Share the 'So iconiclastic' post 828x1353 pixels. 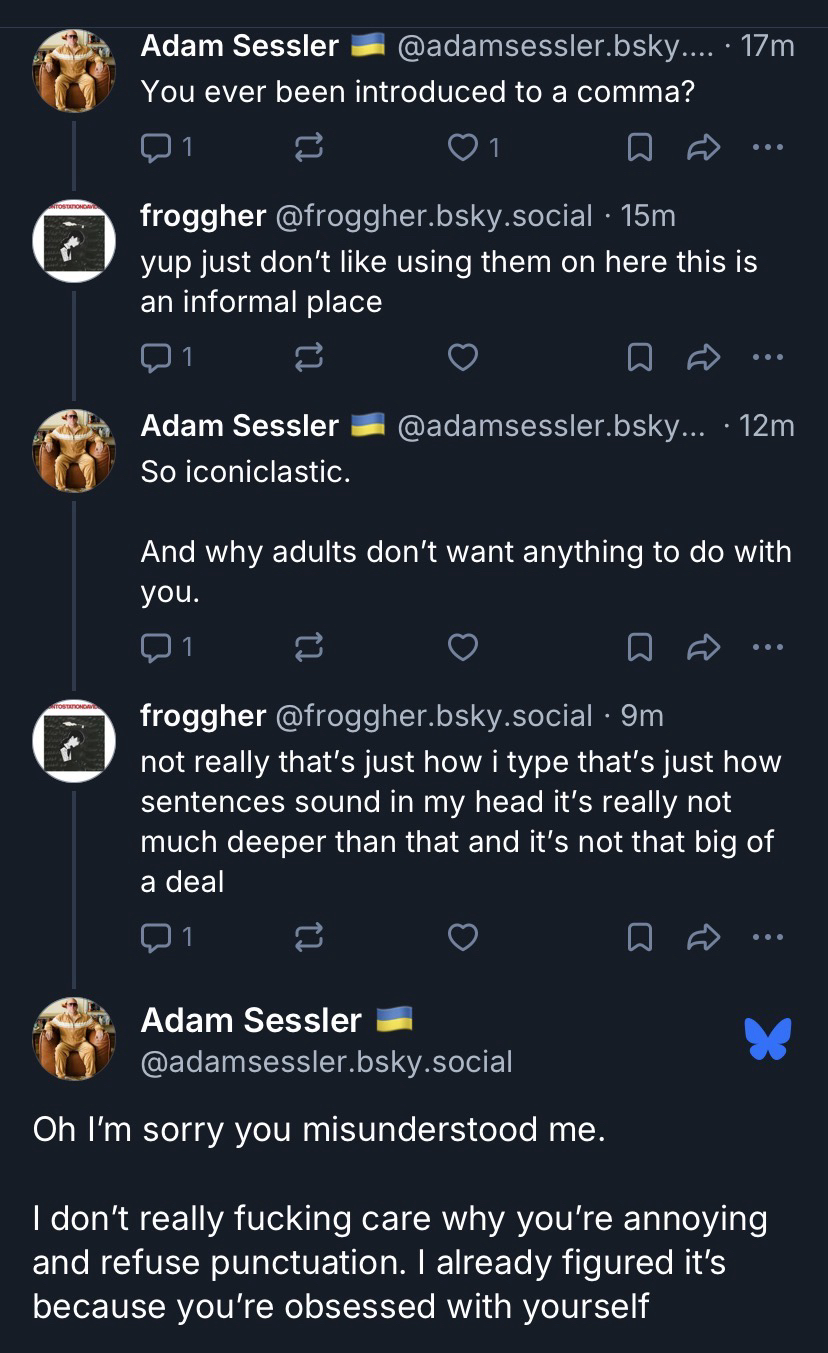point(704,647)
